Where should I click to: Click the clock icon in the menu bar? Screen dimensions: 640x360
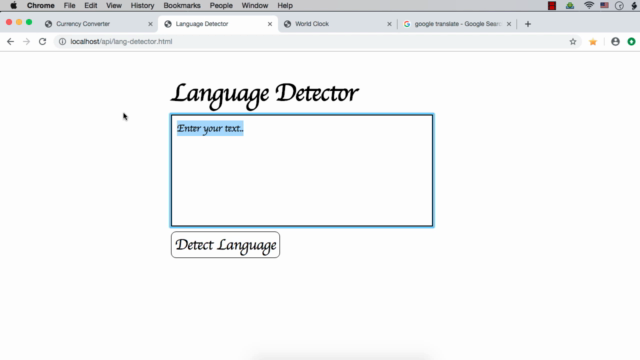coord(619,6)
